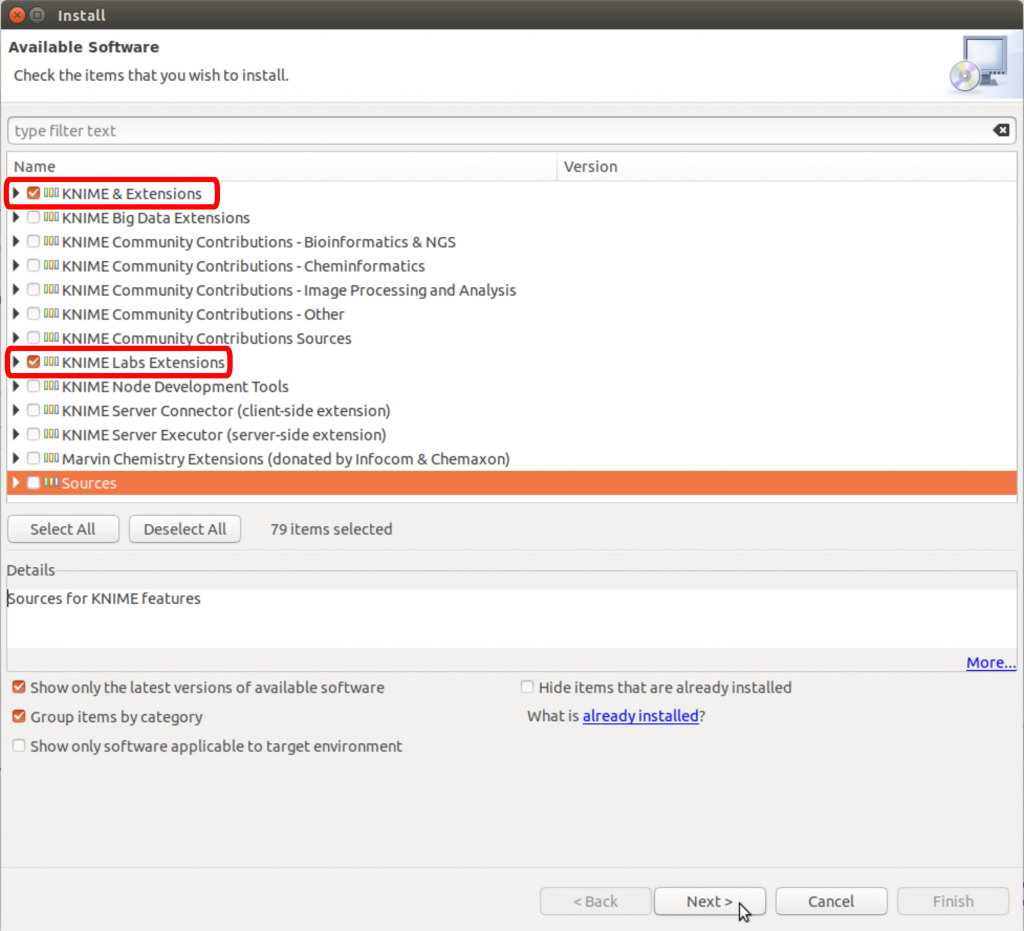The height and width of the screenshot is (931, 1024).
Task: Click the category icon beside Bioinformatics & NGS
Action: (x=51, y=242)
